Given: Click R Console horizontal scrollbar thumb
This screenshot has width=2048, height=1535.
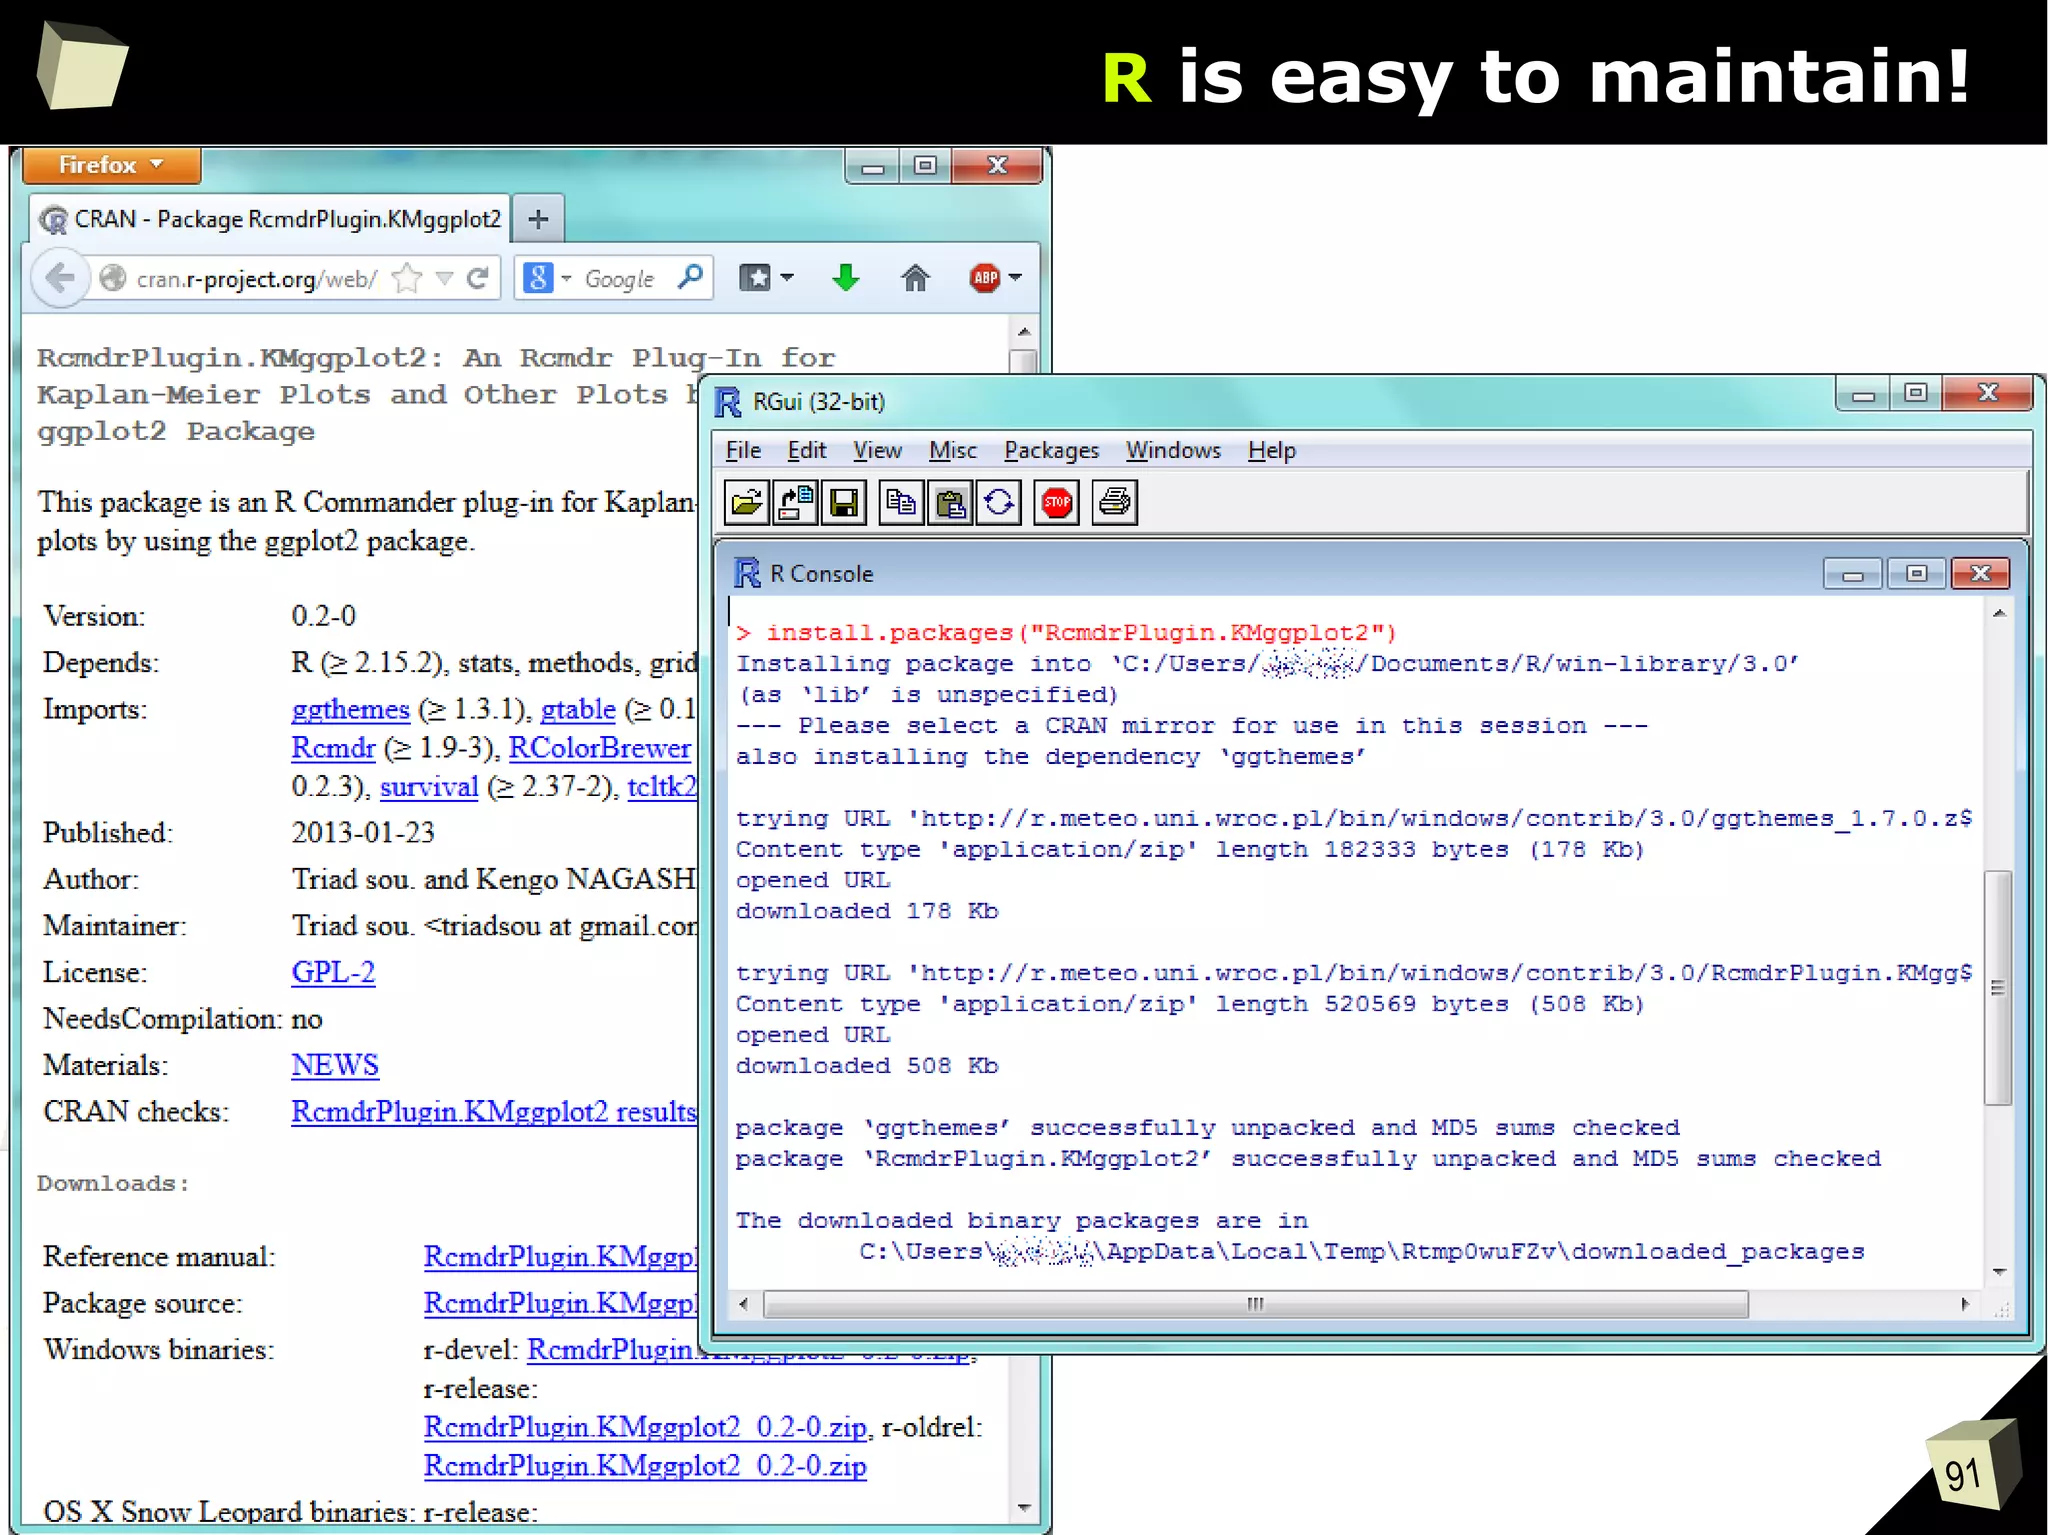Looking at the screenshot, I should tap(1255, 1304).
